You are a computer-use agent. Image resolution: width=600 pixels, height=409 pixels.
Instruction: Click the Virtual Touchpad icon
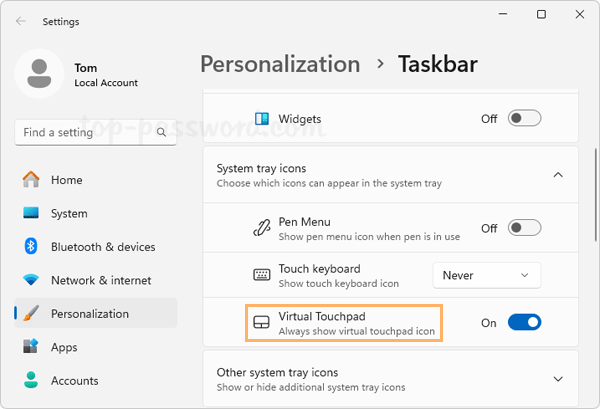[262, 323]
